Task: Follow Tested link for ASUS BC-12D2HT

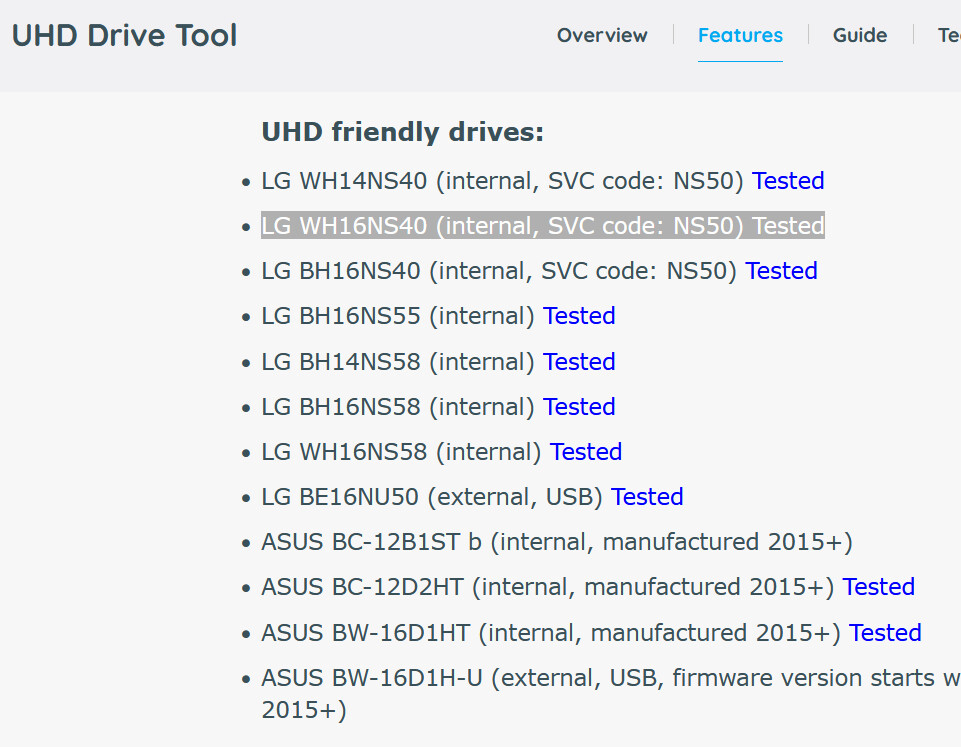Action: coord(878,587)
